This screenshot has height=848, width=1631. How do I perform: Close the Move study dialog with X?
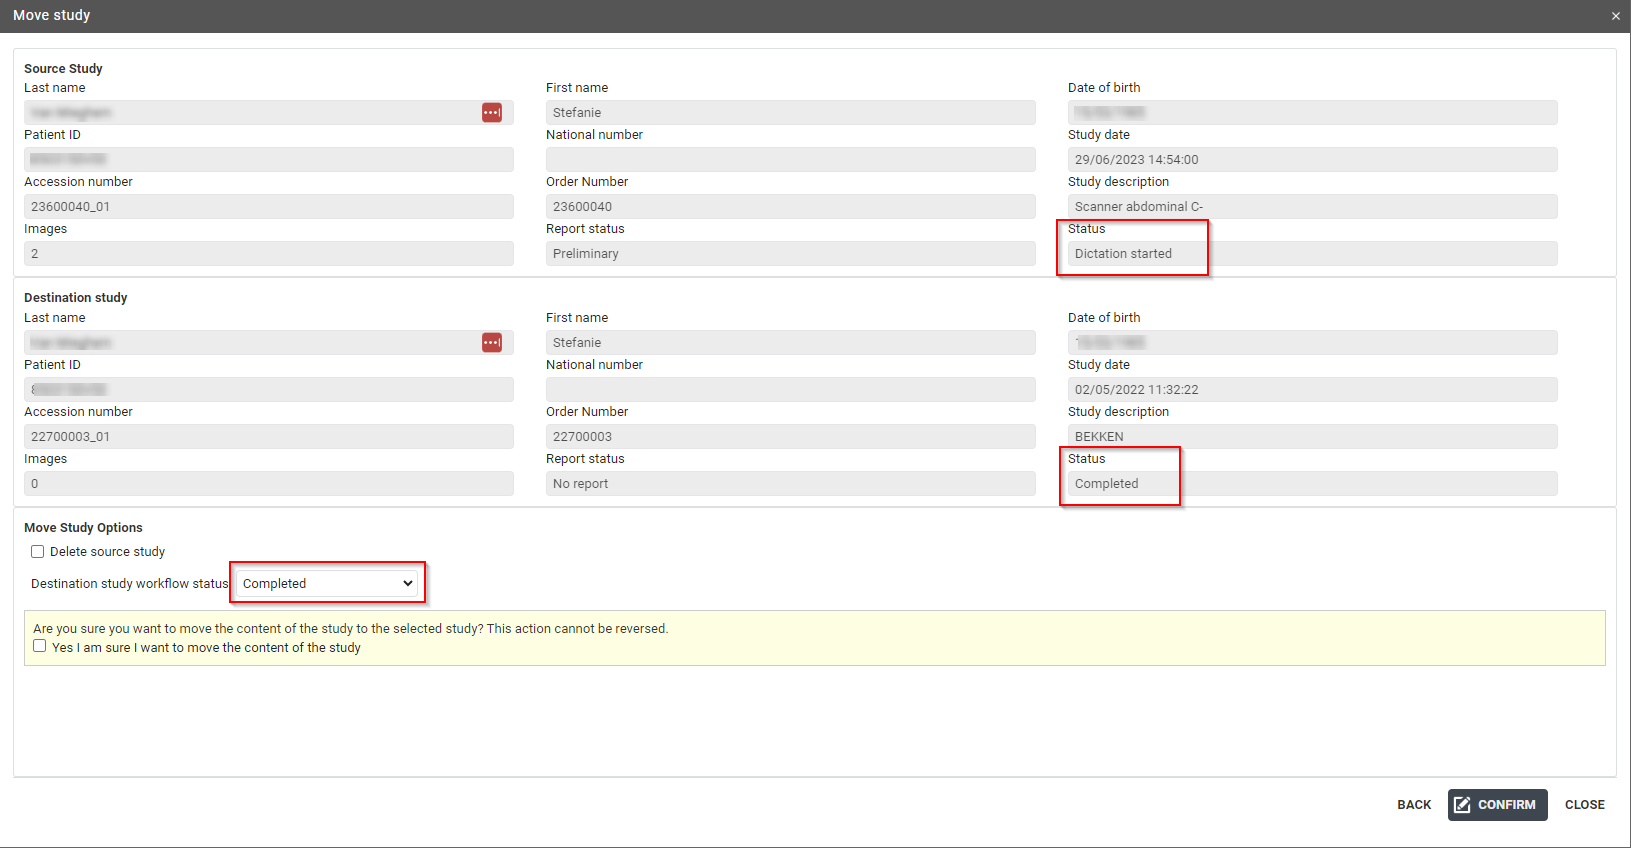(x=1615, y=16)
